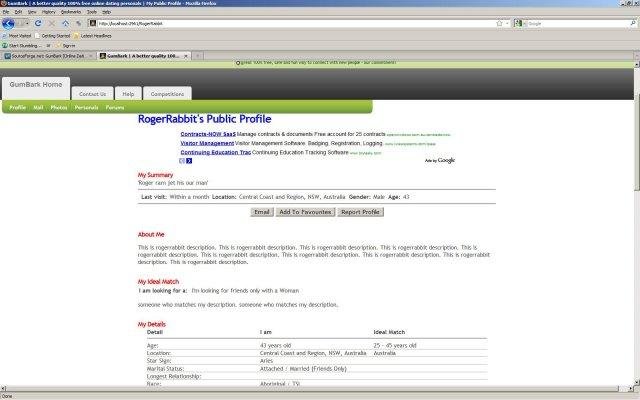Image resolution: width=640 pixels, height=400 pixels.
Task: Click the My Summary heading
Action: click(x=155, y=175)
